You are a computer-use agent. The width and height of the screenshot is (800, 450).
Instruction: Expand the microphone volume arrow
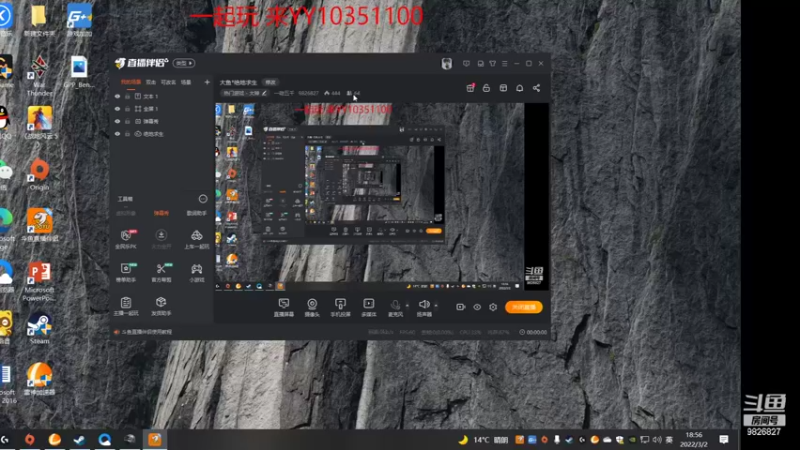(407, 305)
